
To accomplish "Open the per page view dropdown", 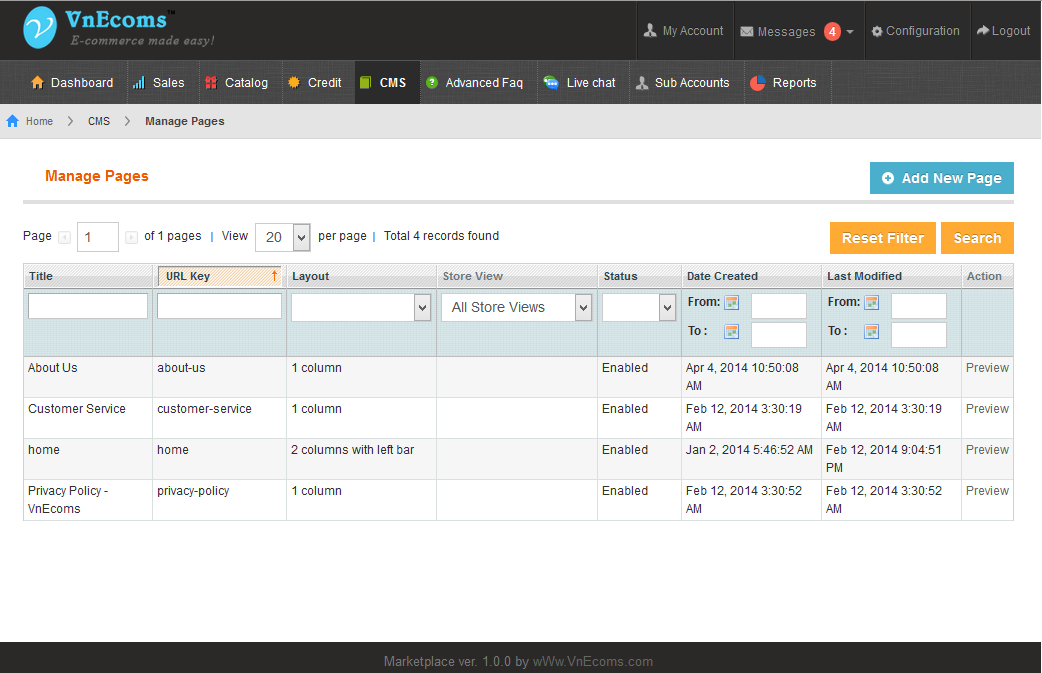I will 282,237.
